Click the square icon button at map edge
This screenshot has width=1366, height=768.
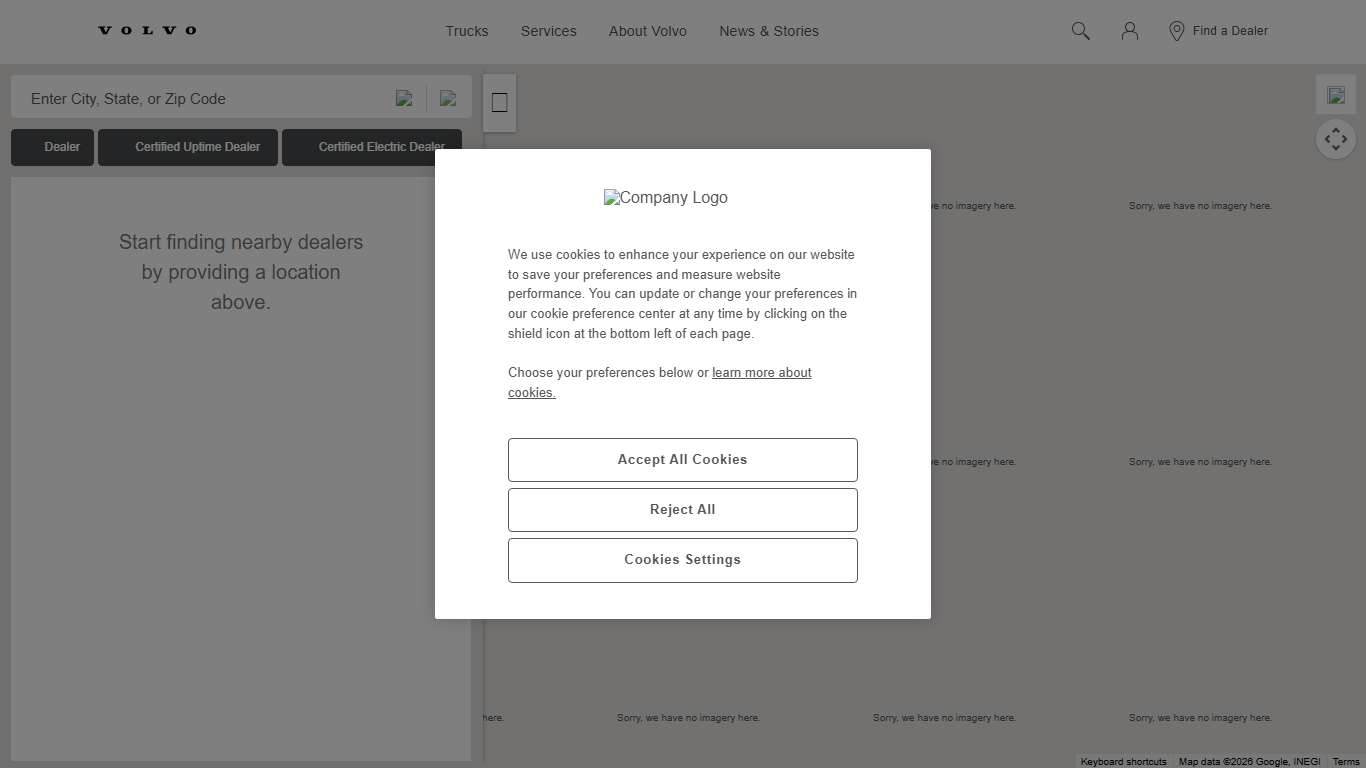(500, 103)
